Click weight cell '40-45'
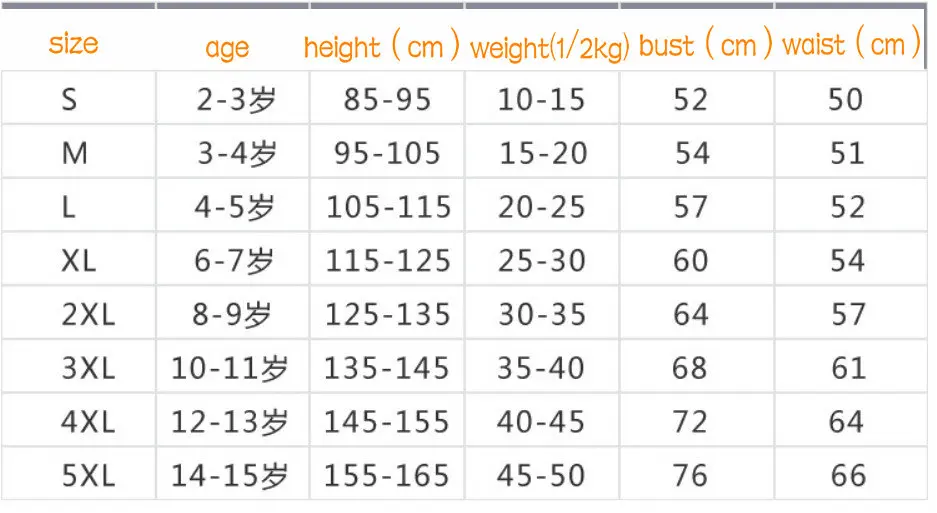Screen dimensions: 937x513 [541, 422]
